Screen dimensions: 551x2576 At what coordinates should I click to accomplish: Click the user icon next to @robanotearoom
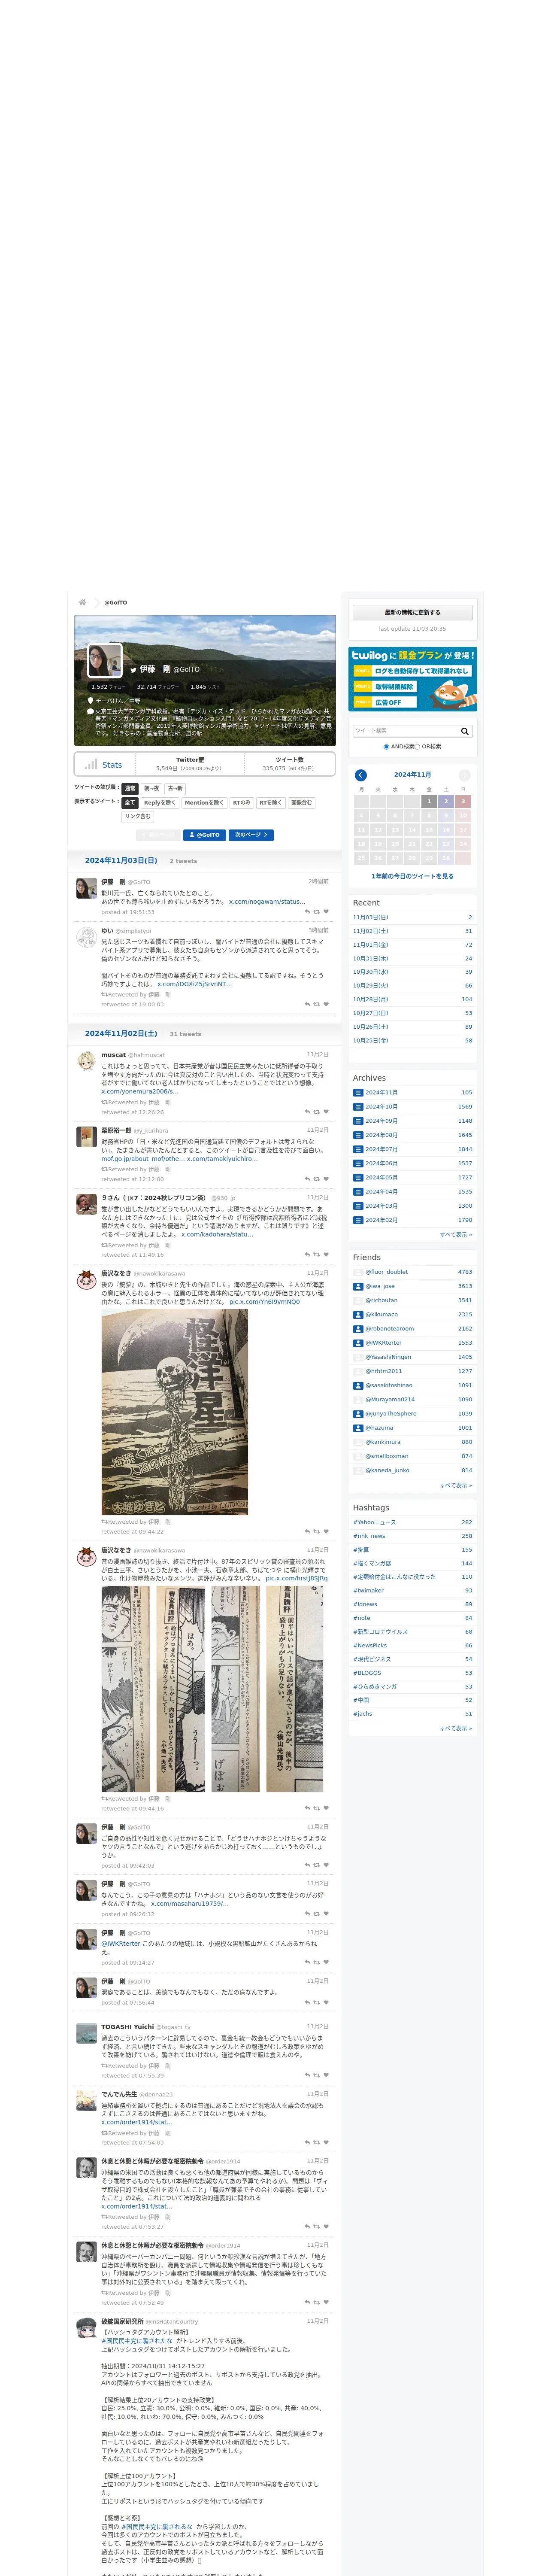(358, 1329)
